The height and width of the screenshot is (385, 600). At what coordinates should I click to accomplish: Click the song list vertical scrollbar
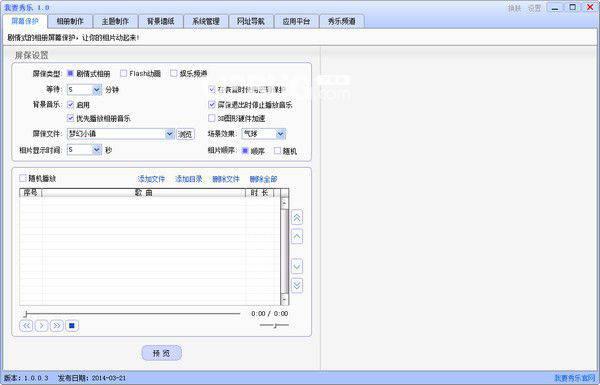tap(284, 251)
